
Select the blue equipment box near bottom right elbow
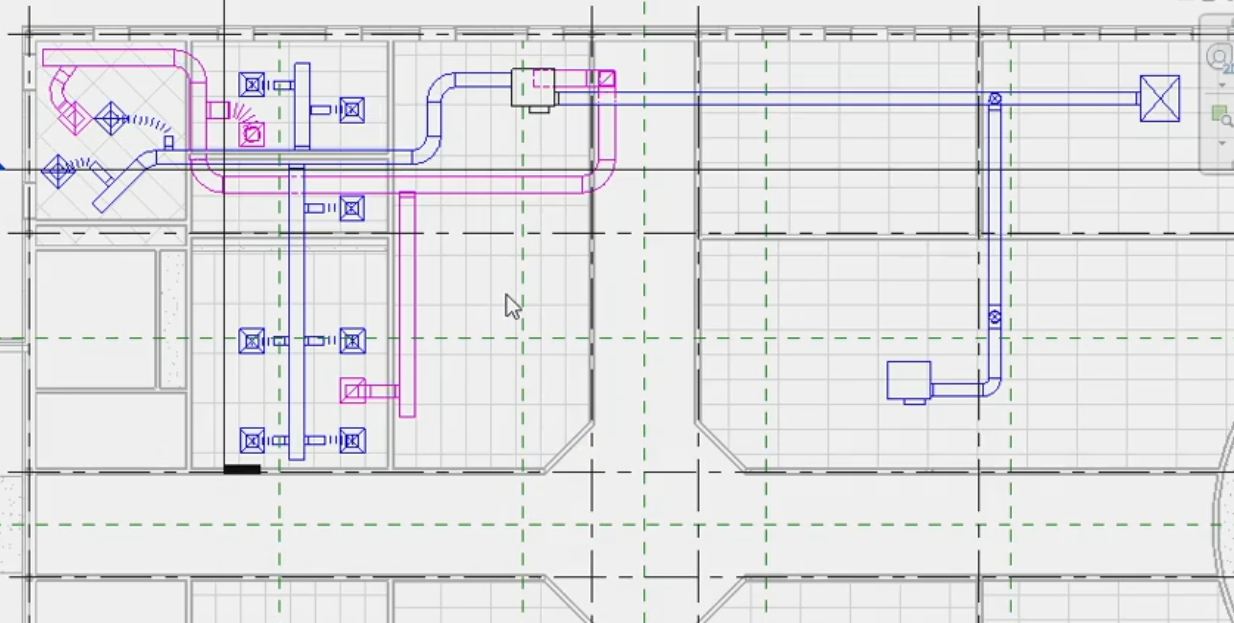908,381
